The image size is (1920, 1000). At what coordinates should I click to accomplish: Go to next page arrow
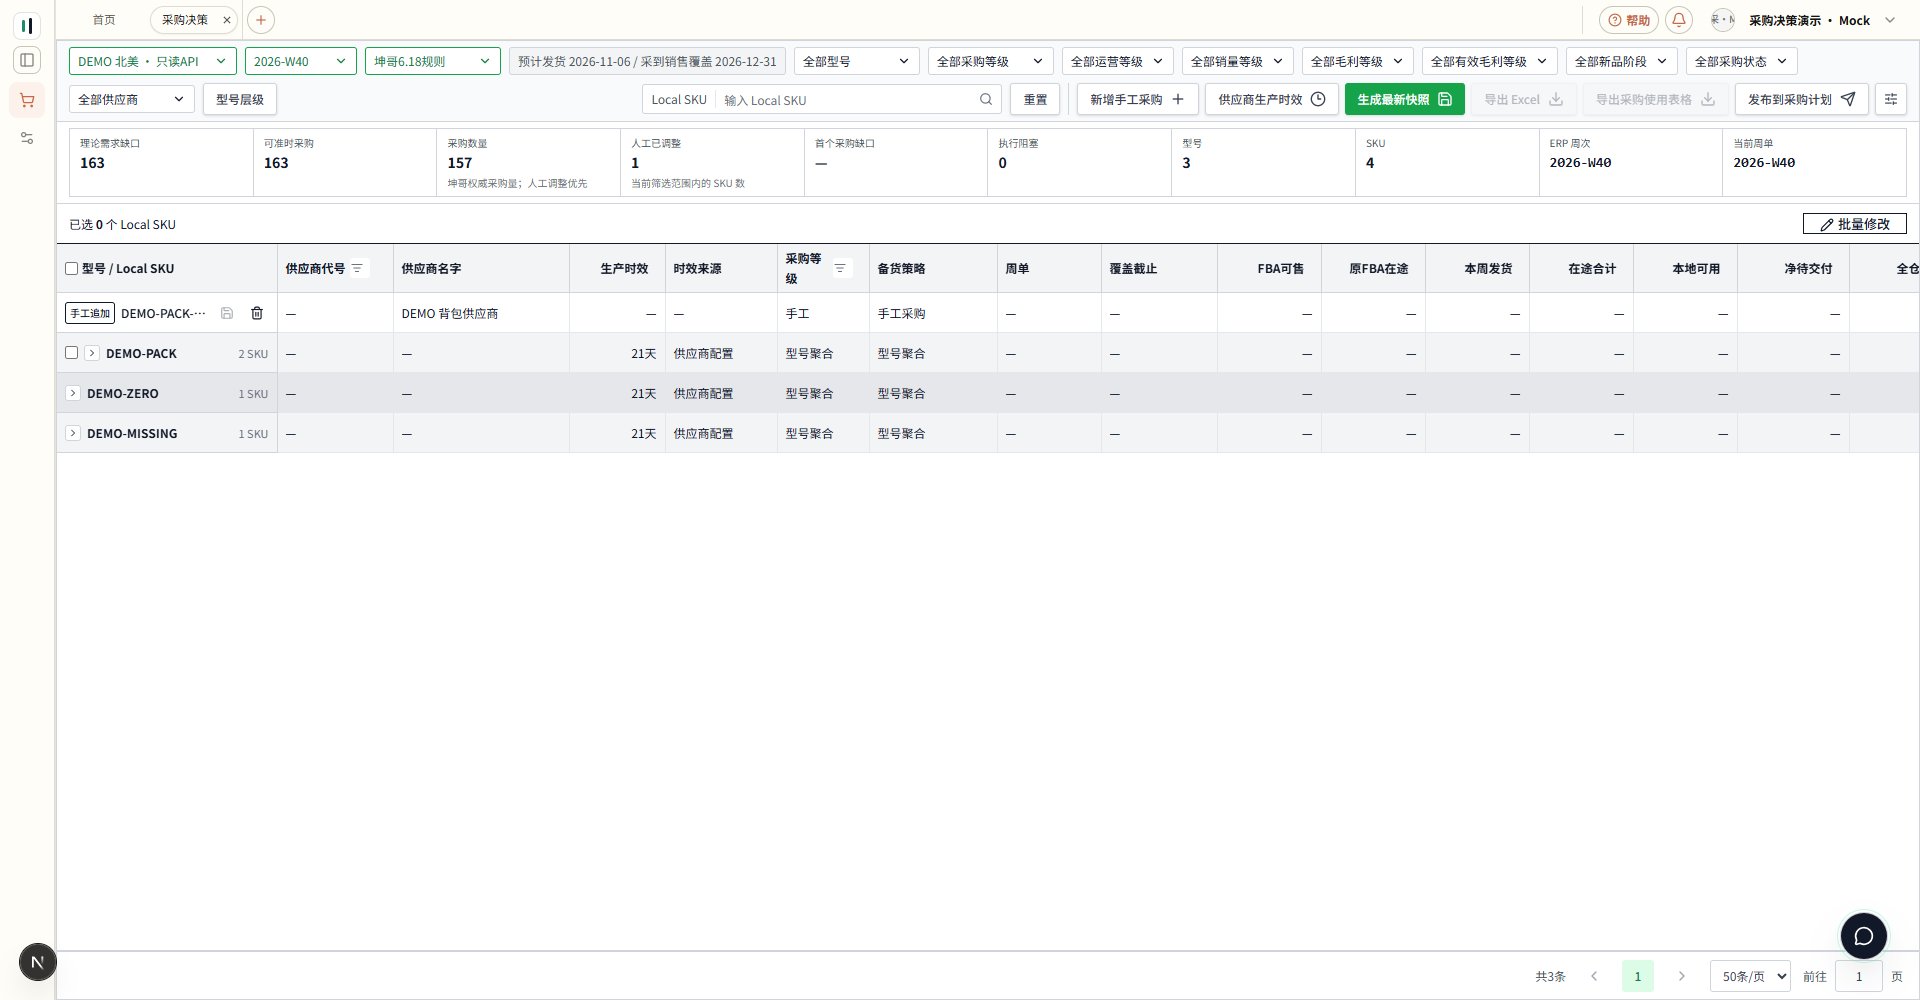(1682, 976)
